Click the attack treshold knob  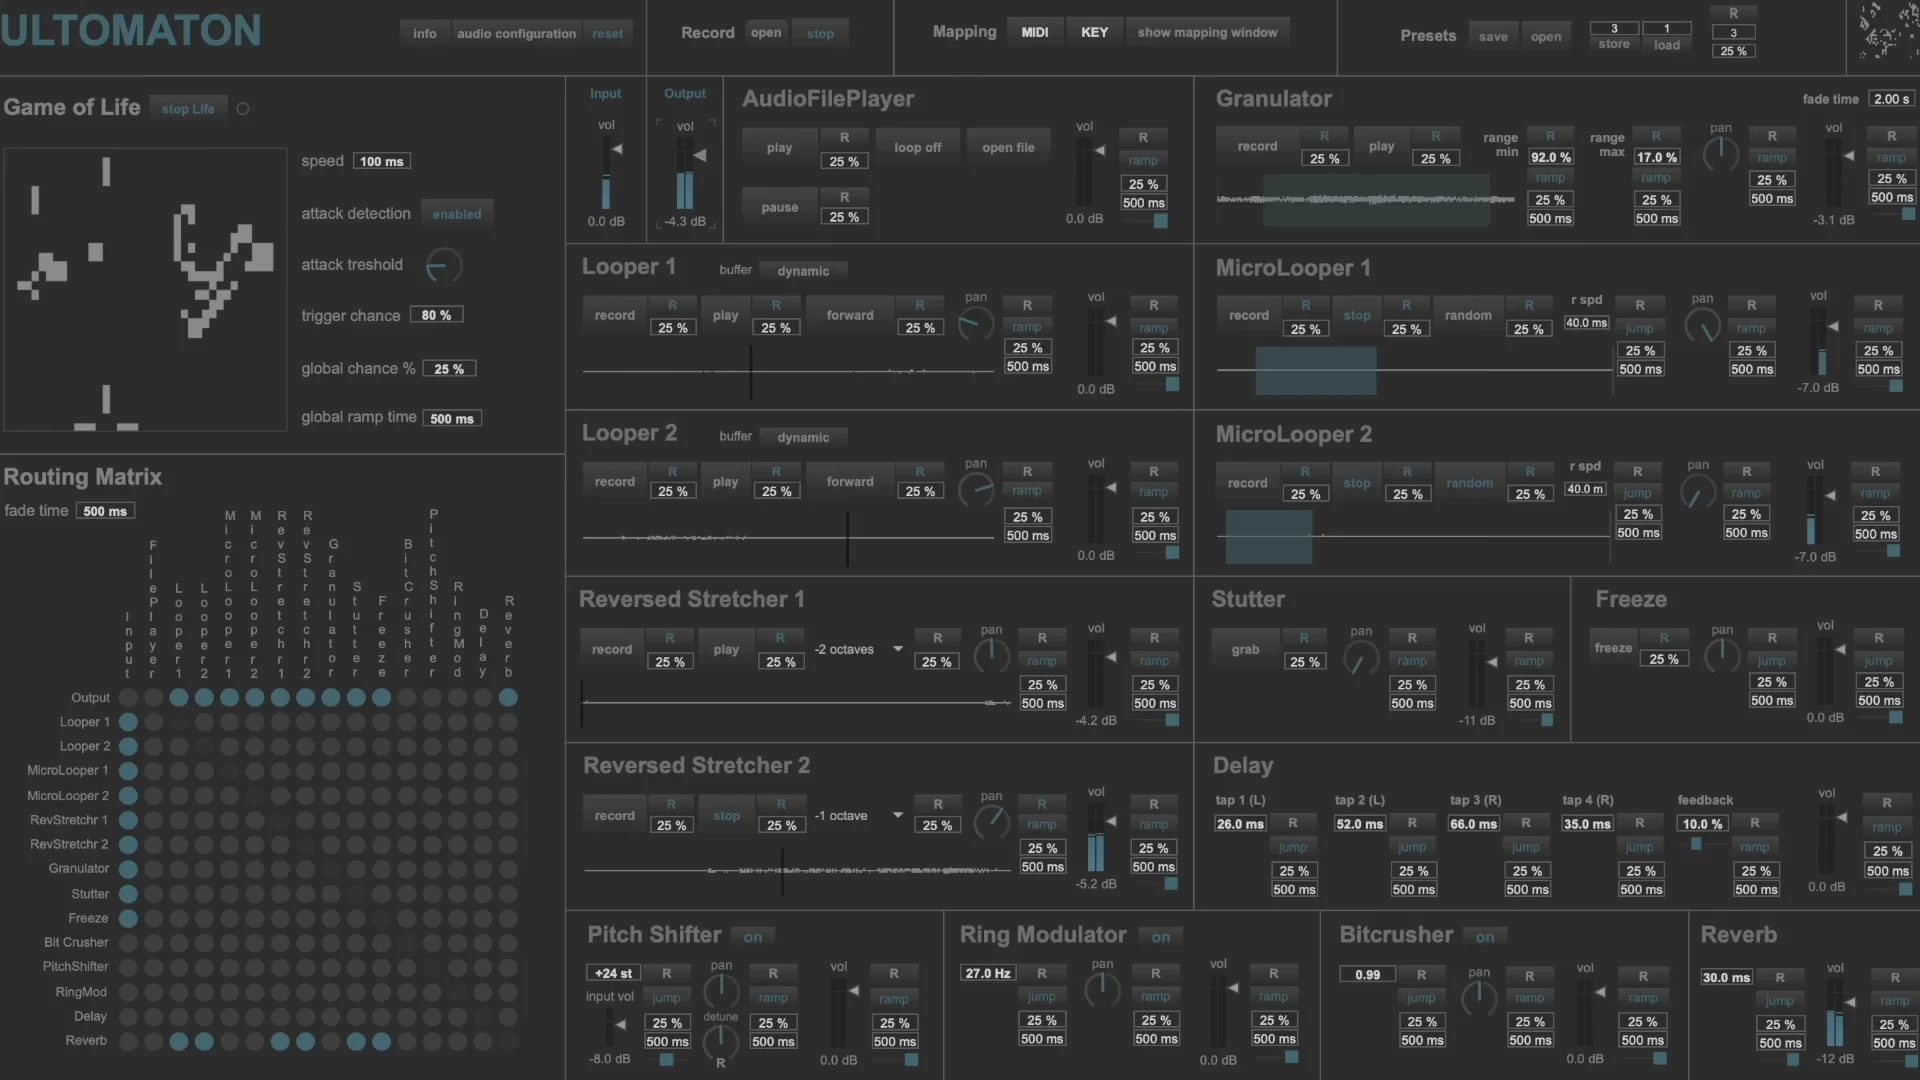(443, 266)
